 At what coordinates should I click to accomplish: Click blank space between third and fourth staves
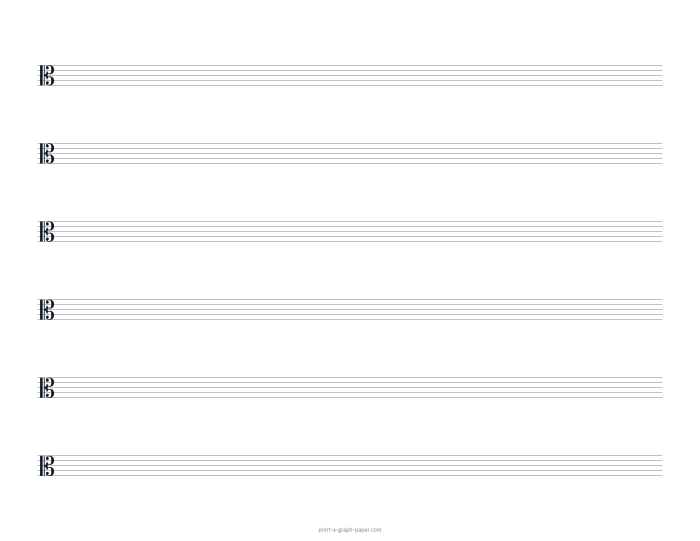(x=350, y=270)
